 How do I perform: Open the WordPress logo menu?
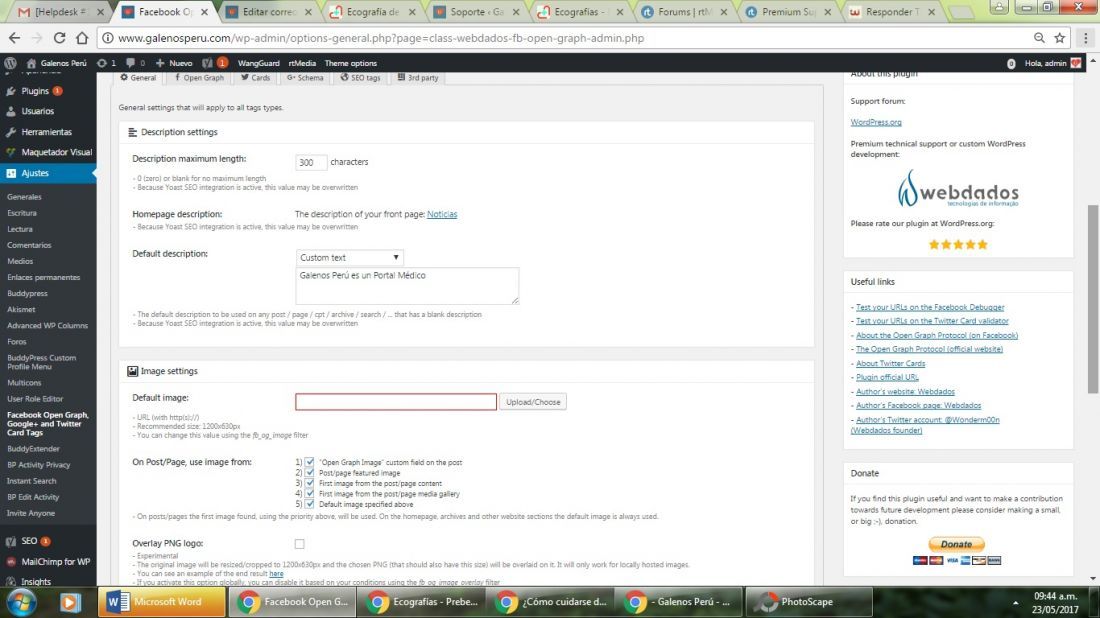point(11,63)
